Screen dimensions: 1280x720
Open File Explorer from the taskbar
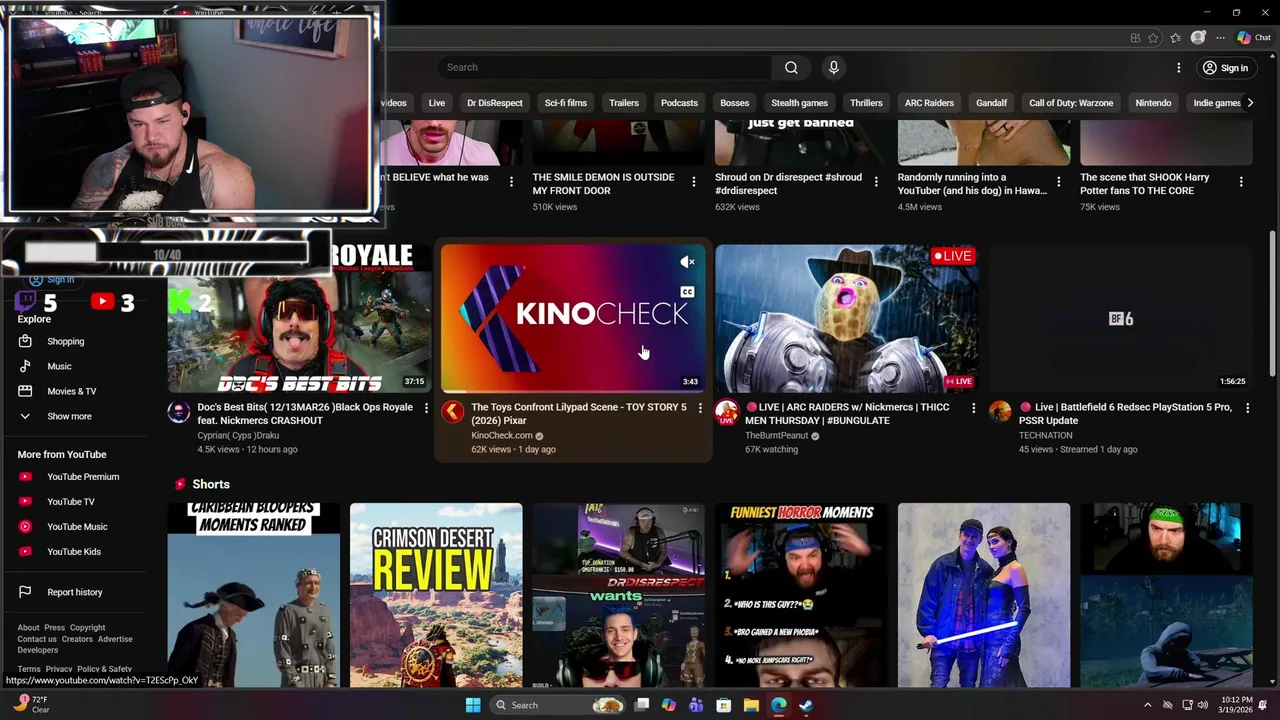click(x=751, y=705)
